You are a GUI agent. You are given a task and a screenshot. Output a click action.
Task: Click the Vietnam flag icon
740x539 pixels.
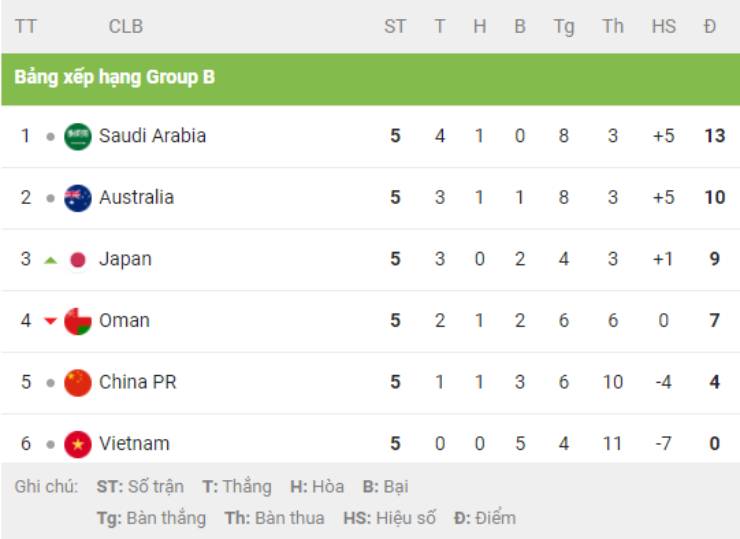pyautogui.click(x=78, y=444)
